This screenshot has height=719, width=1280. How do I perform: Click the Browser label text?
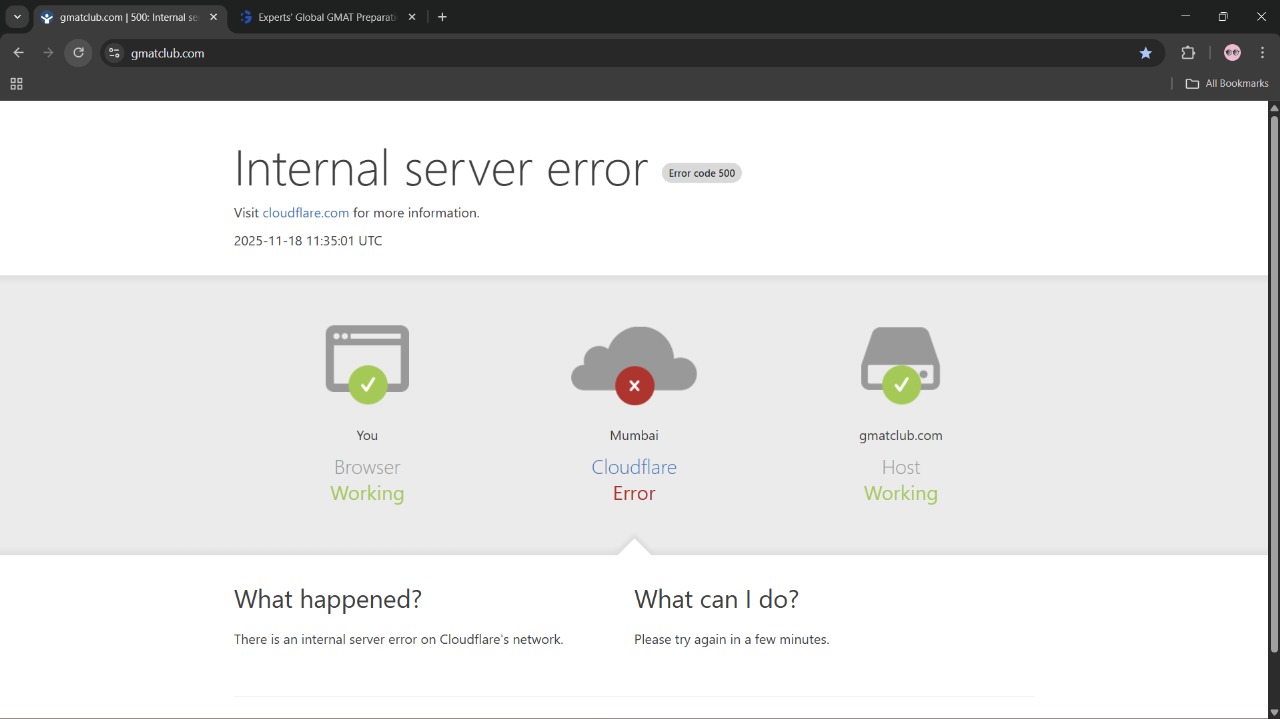(367, 467)
